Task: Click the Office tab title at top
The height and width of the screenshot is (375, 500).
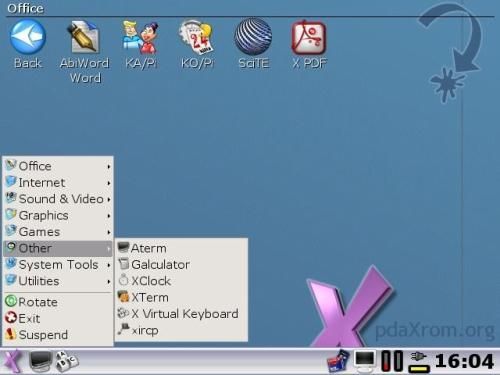Action: tap(25, 8)
